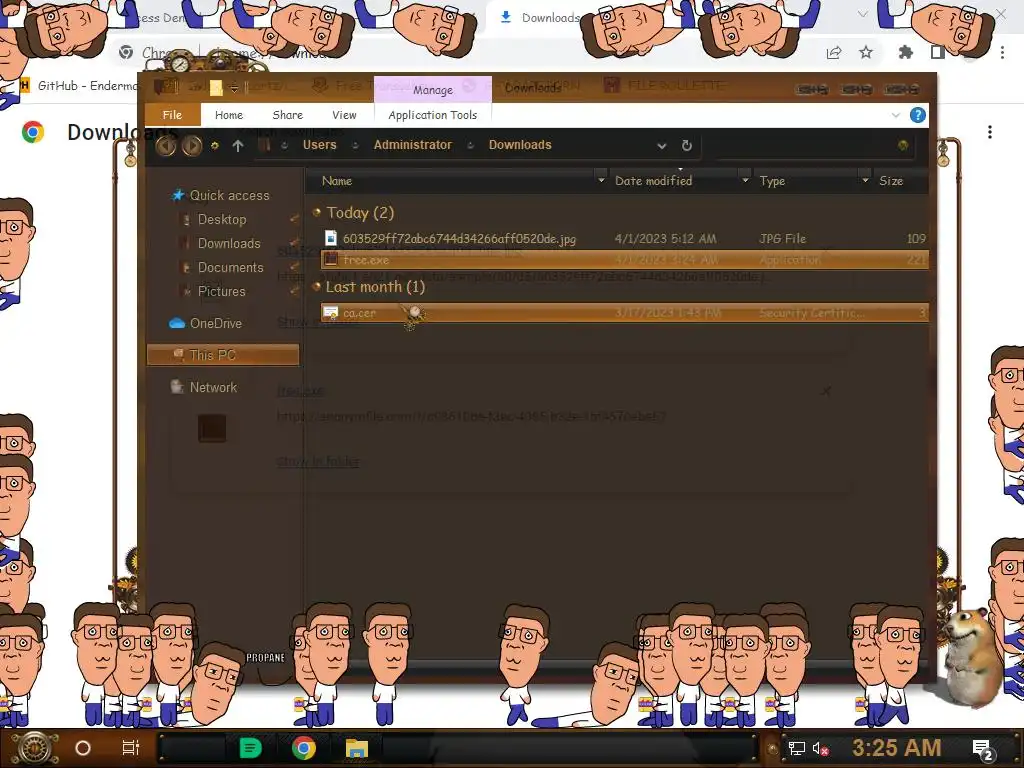Screen dimensions: 1024x768
Task: Open Downloads page more actions menu
Action: pos(990,133)
